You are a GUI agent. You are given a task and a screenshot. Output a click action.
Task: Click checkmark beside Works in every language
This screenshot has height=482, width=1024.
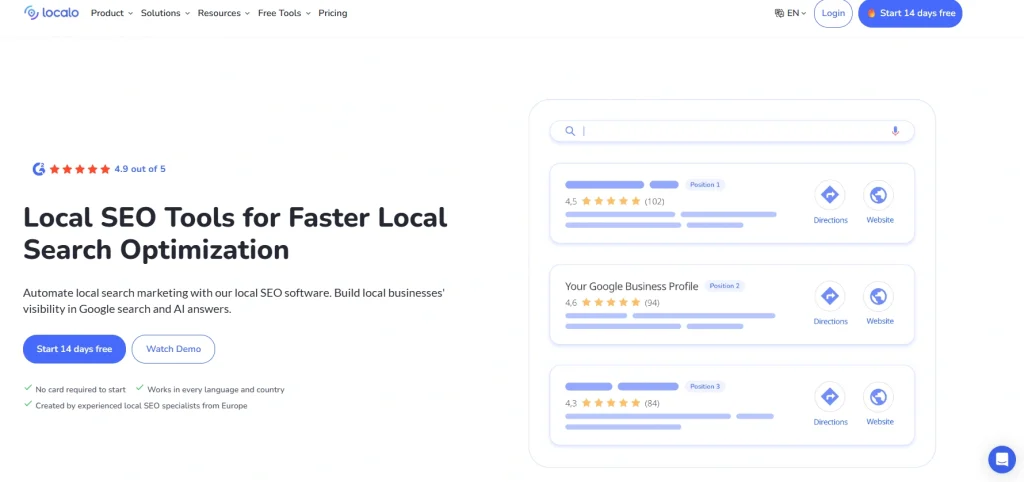click(140, 388)
